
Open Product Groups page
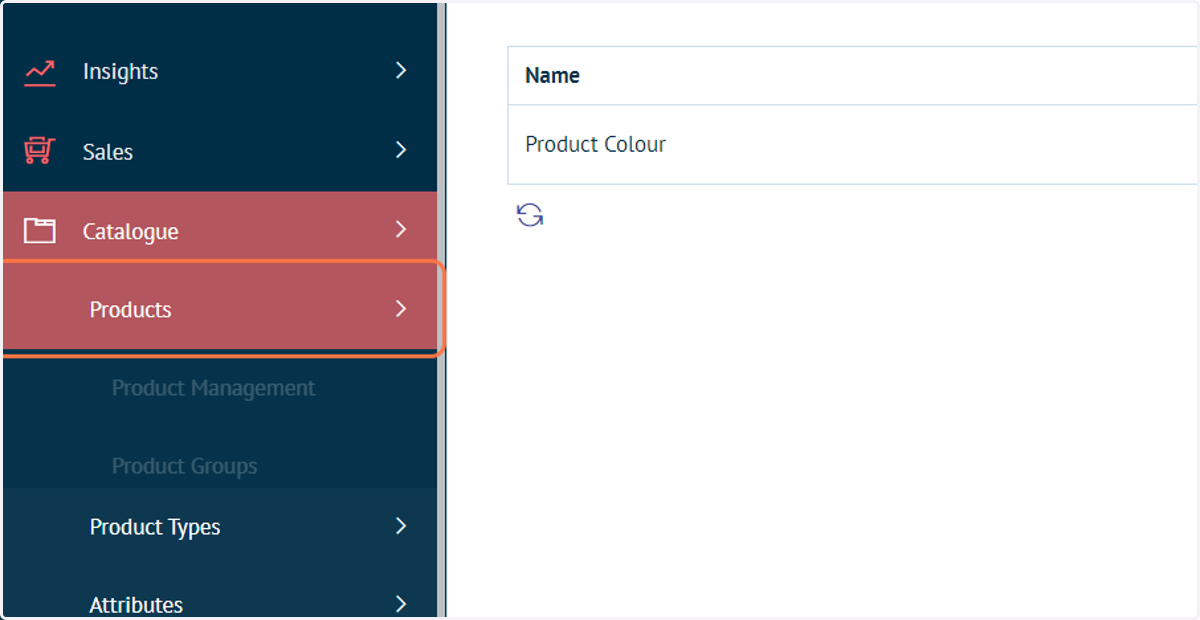click(x=184, y=466)
